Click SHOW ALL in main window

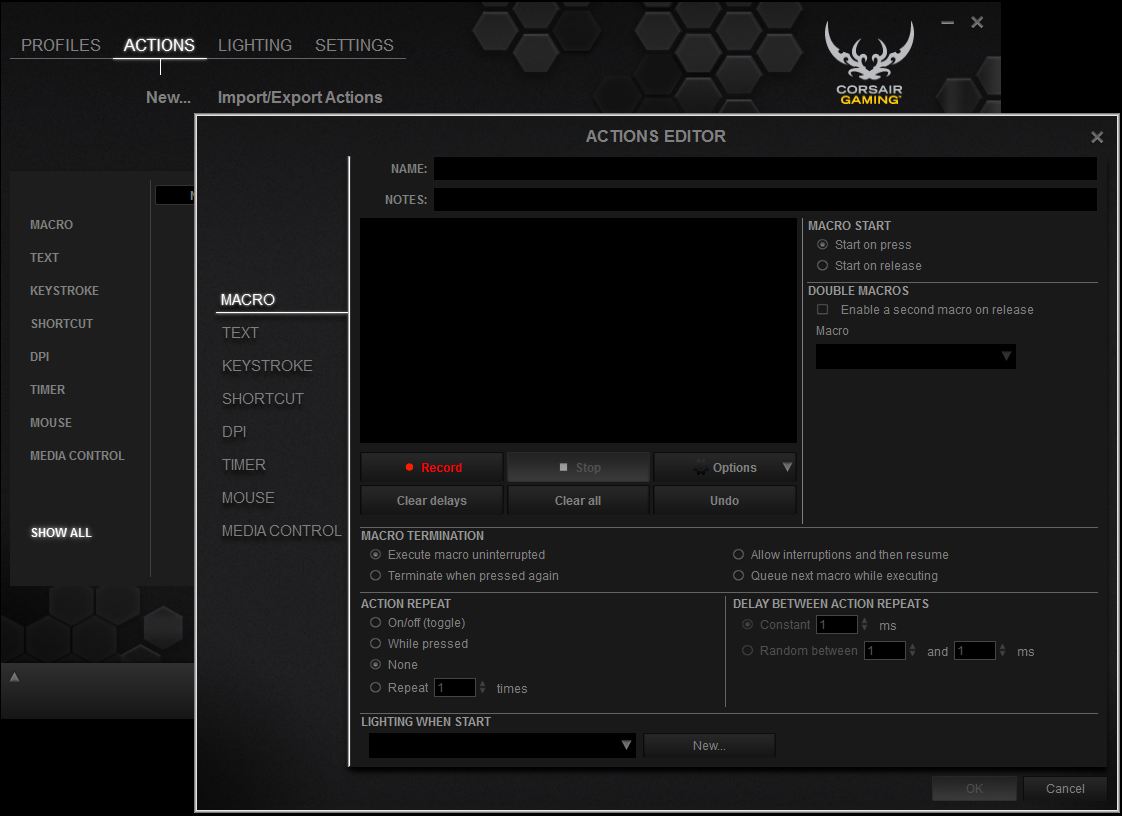click(61, 533)
